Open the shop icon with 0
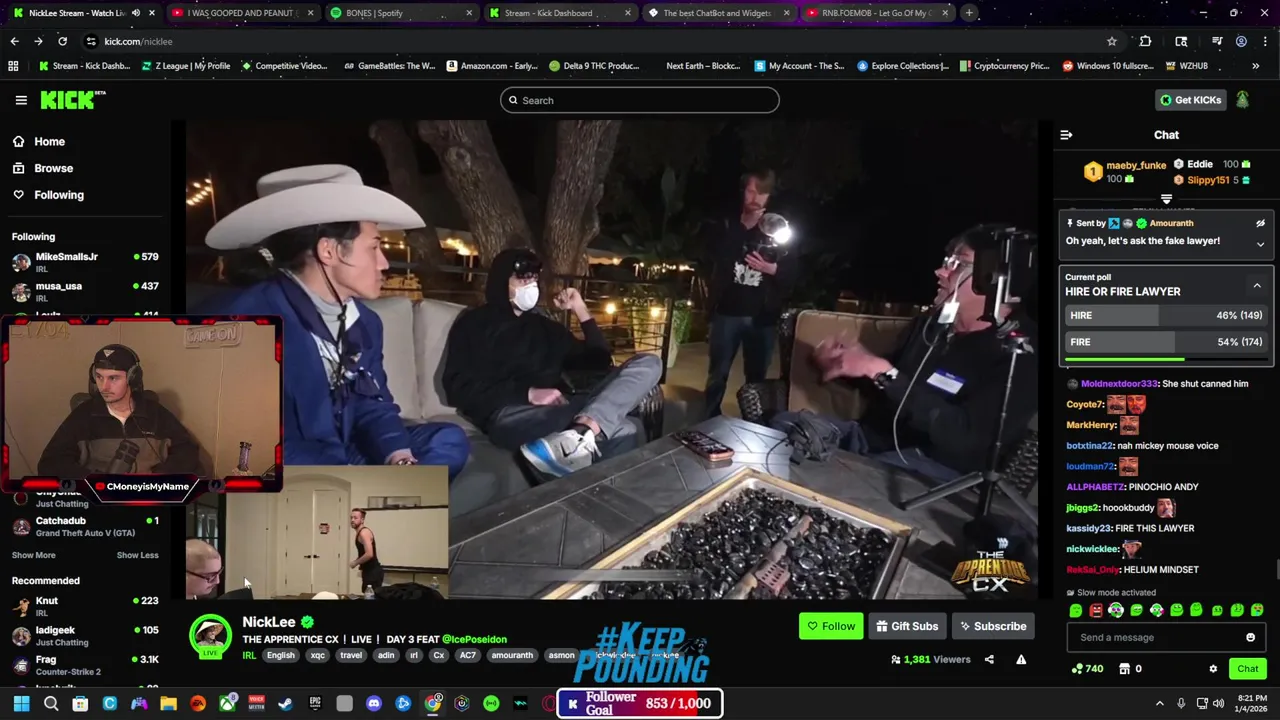1280x720 pixels. coord(1131,669)
